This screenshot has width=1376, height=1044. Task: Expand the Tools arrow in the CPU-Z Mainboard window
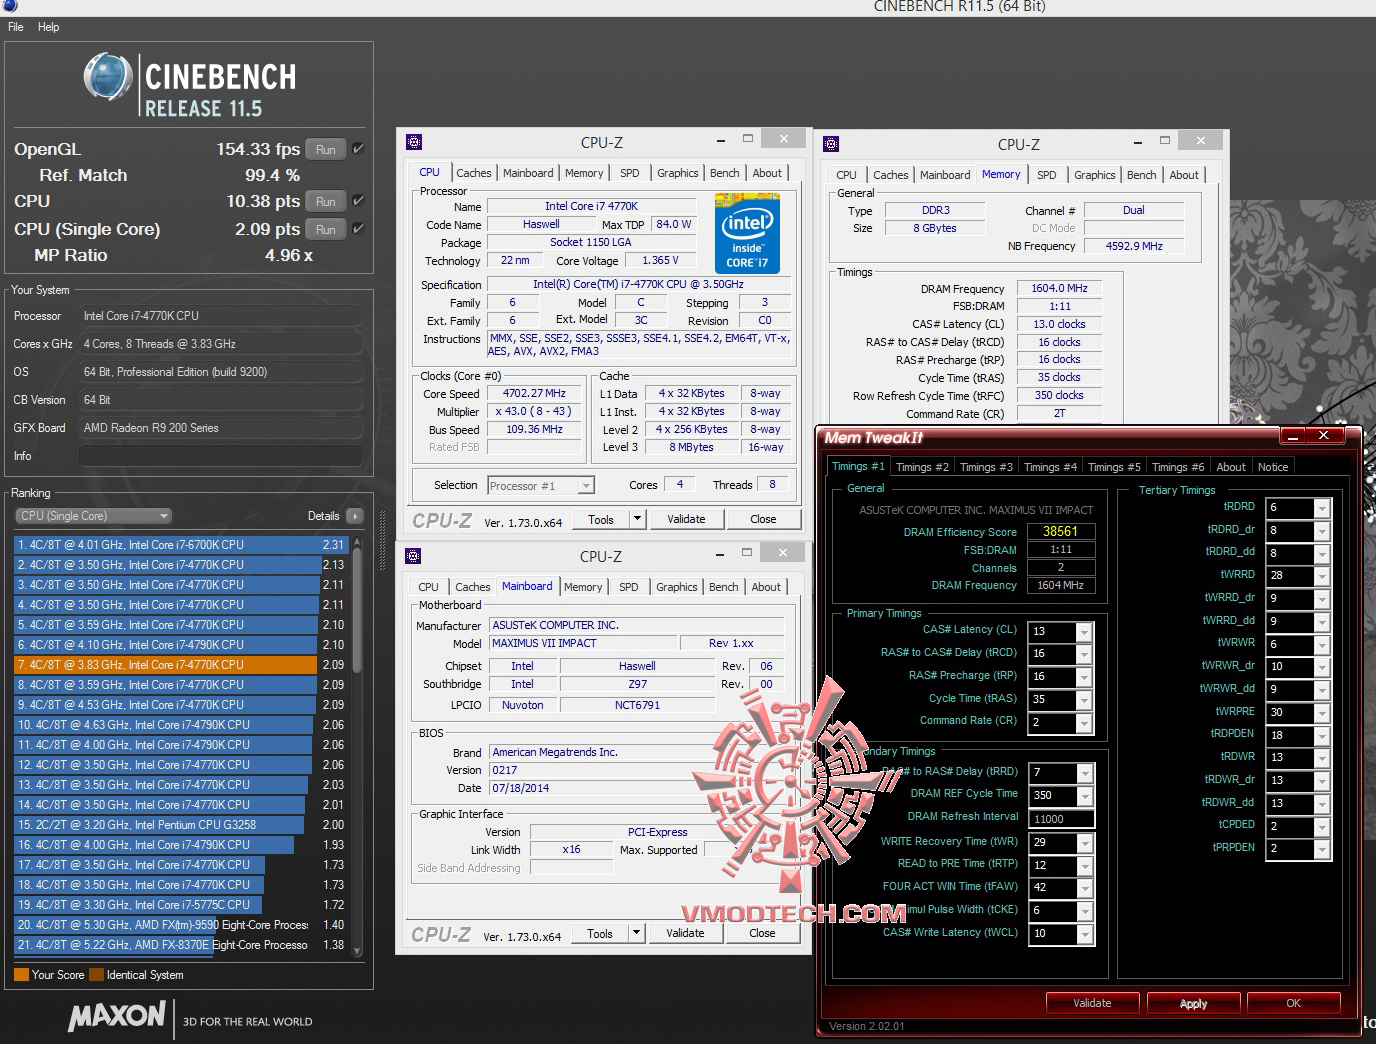tap(636, 933)
